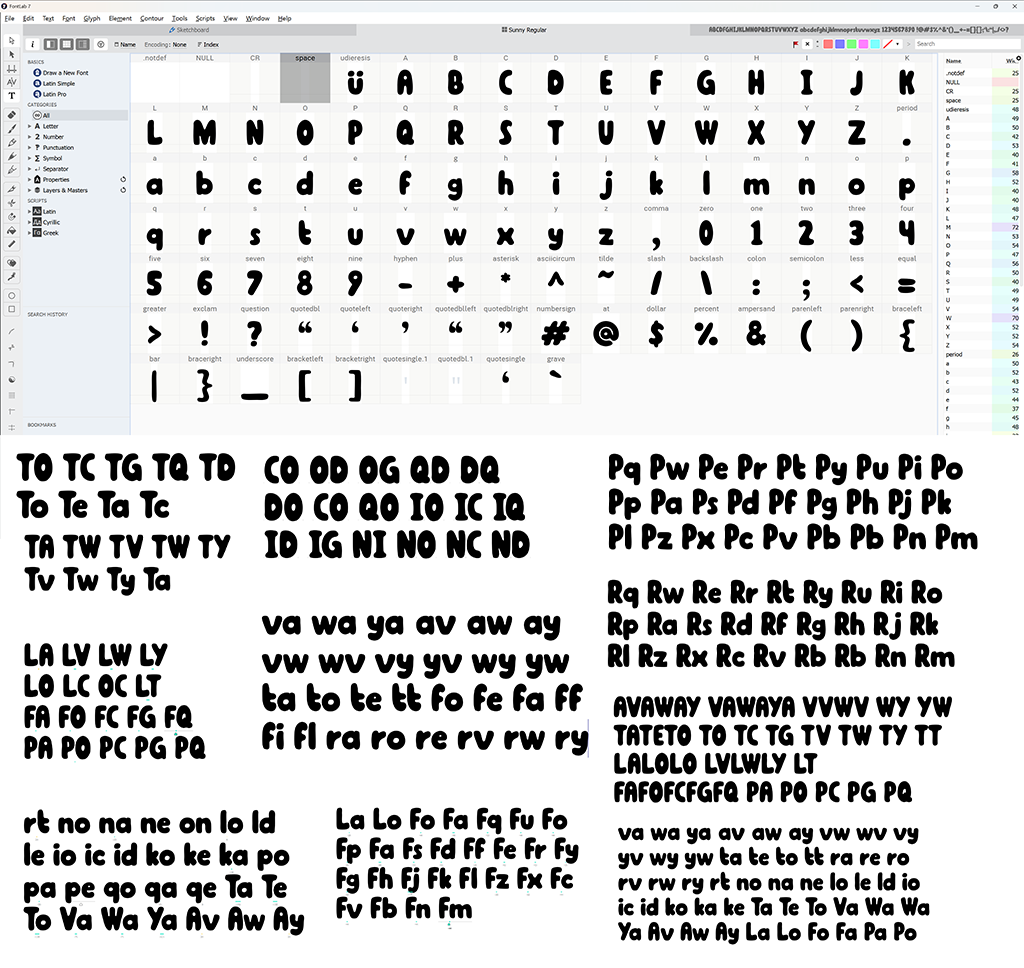The width and height of the screenshot is (1024, 968).
Task: Click the info panel icon near the property bar
Action: [x=33, y=44]
